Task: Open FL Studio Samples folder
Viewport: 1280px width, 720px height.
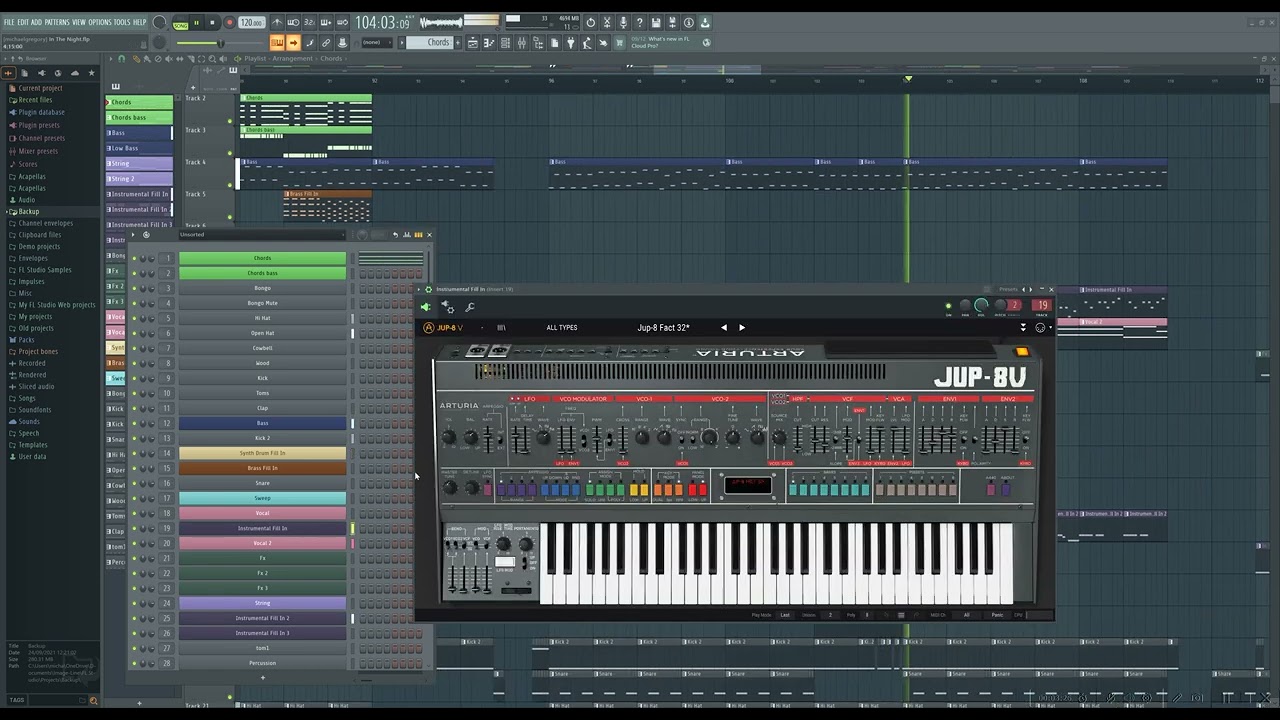Action: click(x=44, y=270)
